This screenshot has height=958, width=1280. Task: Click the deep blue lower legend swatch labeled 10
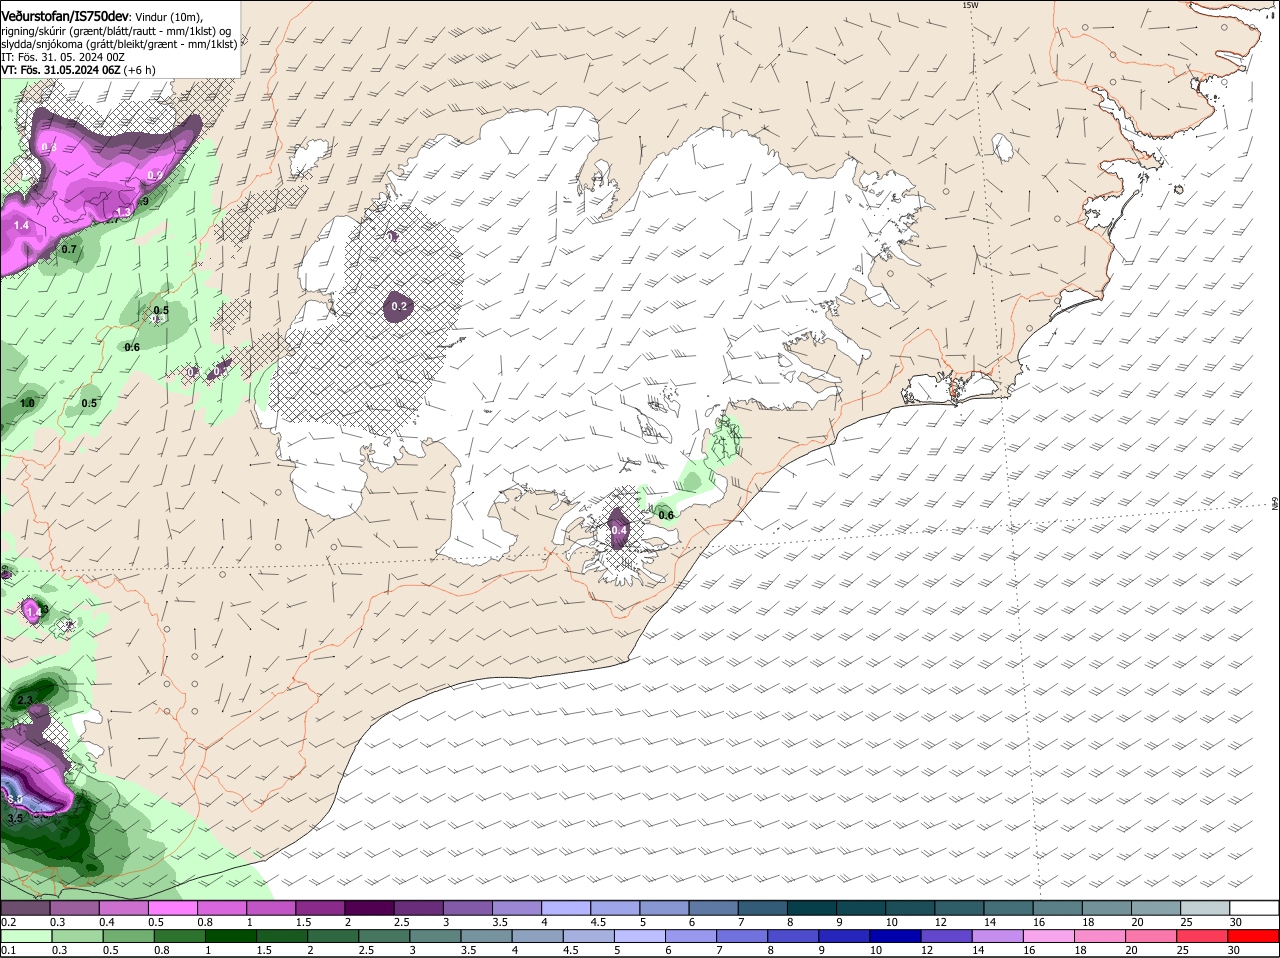point(896,936)
